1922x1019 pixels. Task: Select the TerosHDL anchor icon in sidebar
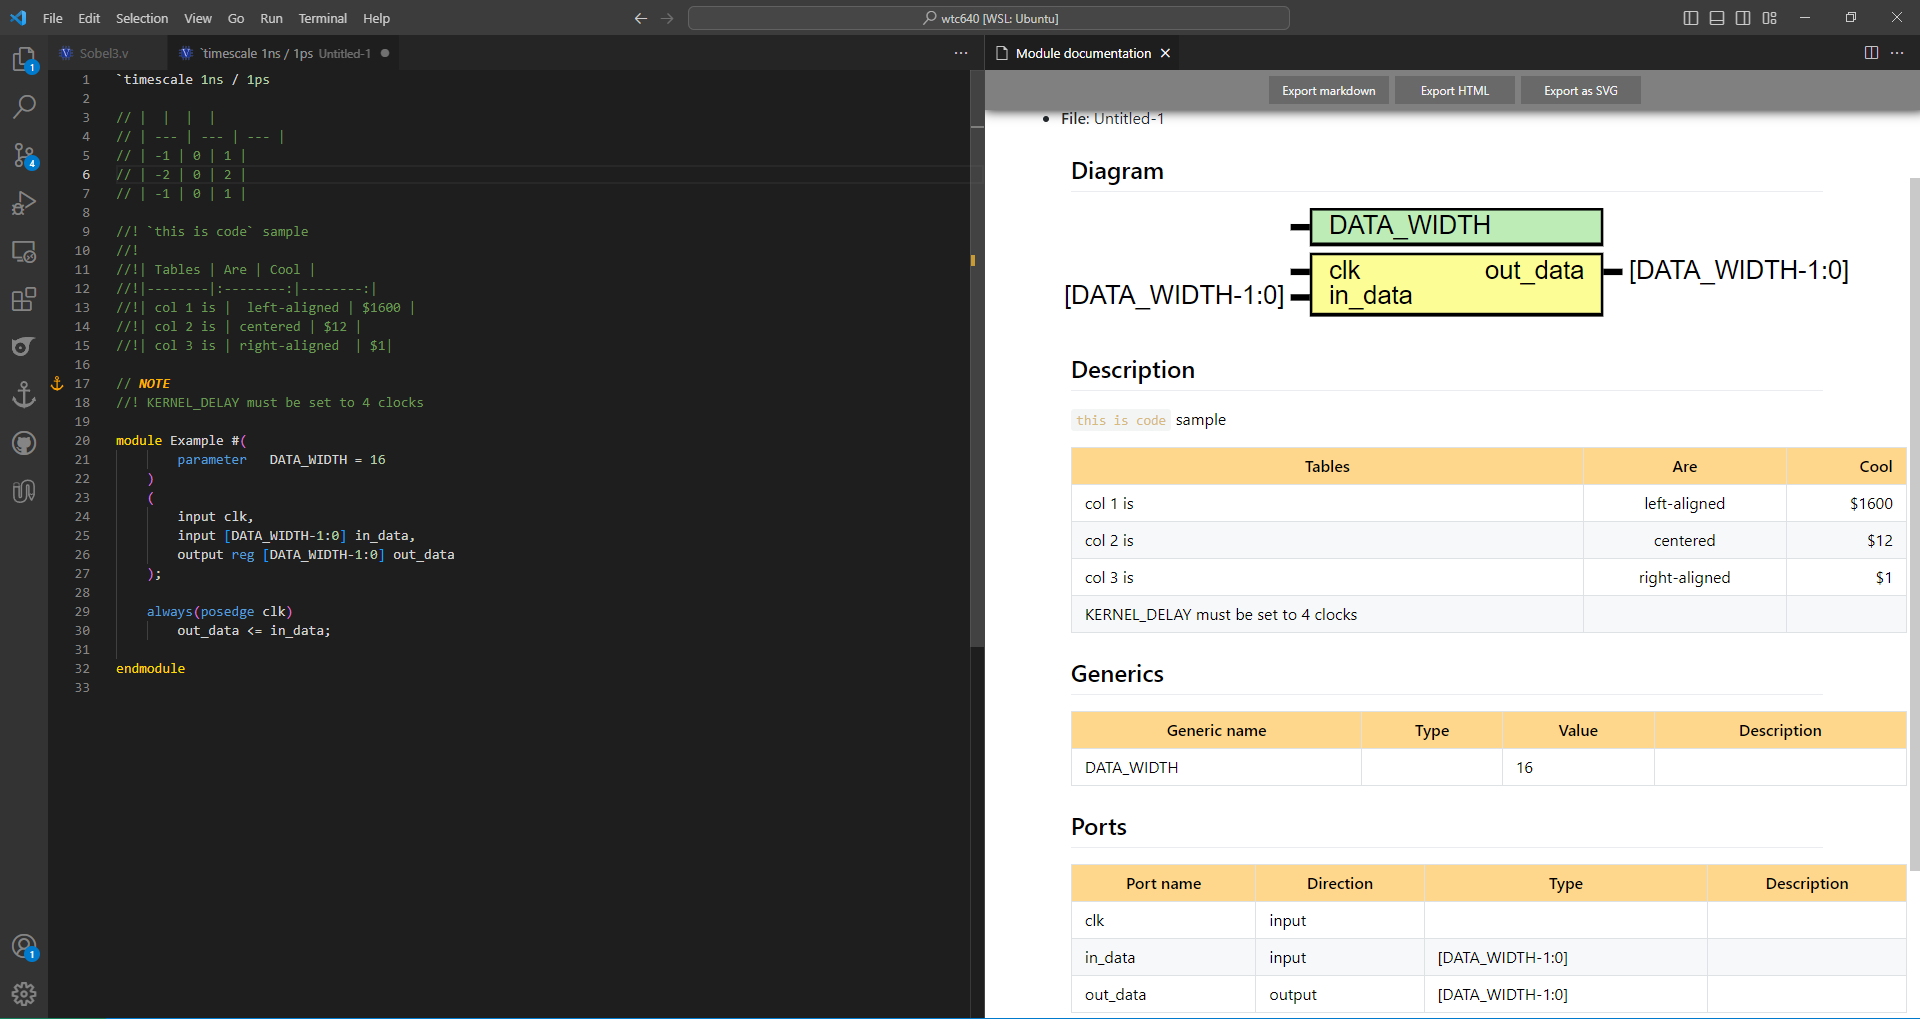pos(24,394)
